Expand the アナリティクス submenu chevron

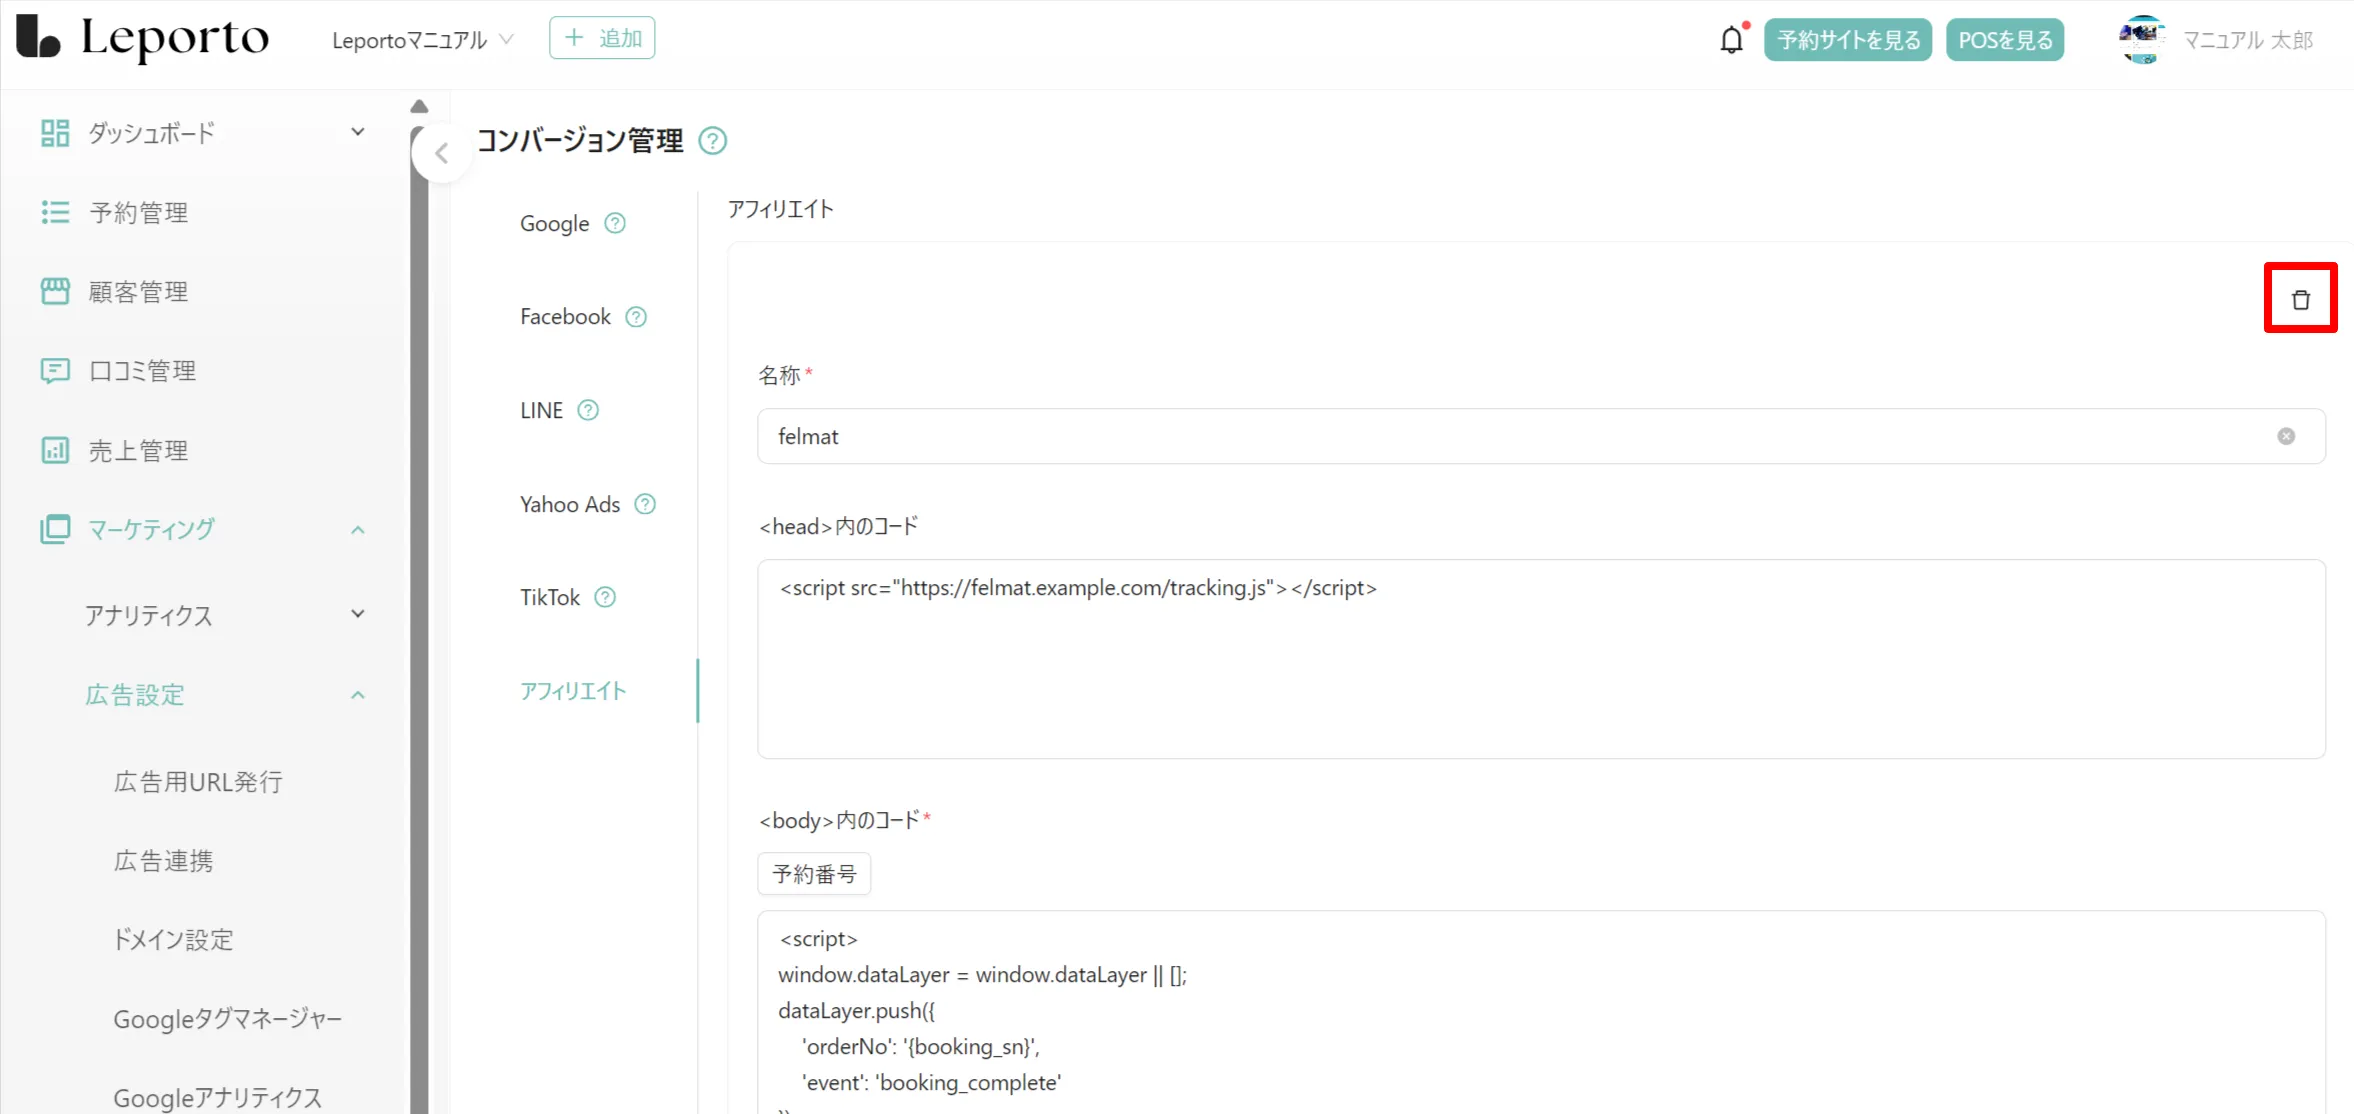pos(358,614)
